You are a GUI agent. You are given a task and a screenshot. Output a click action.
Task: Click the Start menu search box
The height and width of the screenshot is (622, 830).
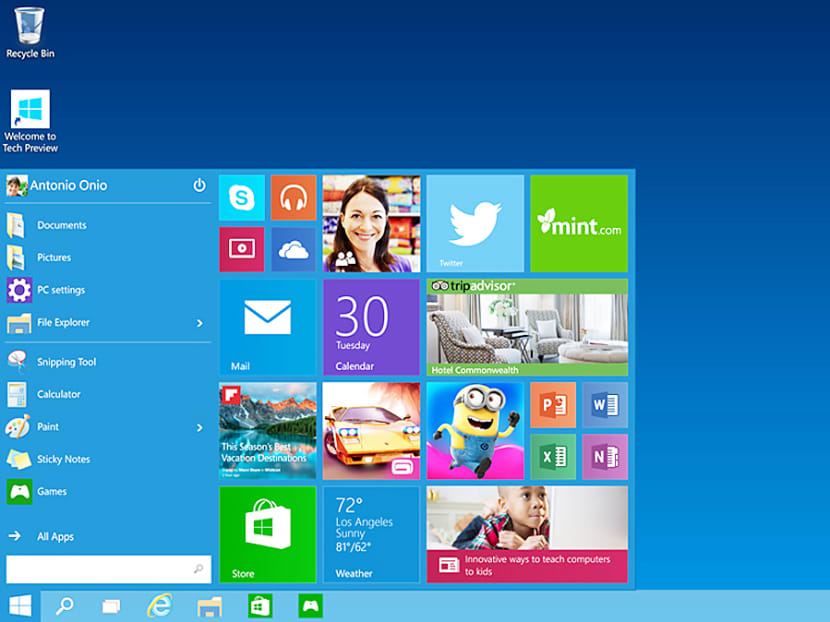click(x=109, y=569)
